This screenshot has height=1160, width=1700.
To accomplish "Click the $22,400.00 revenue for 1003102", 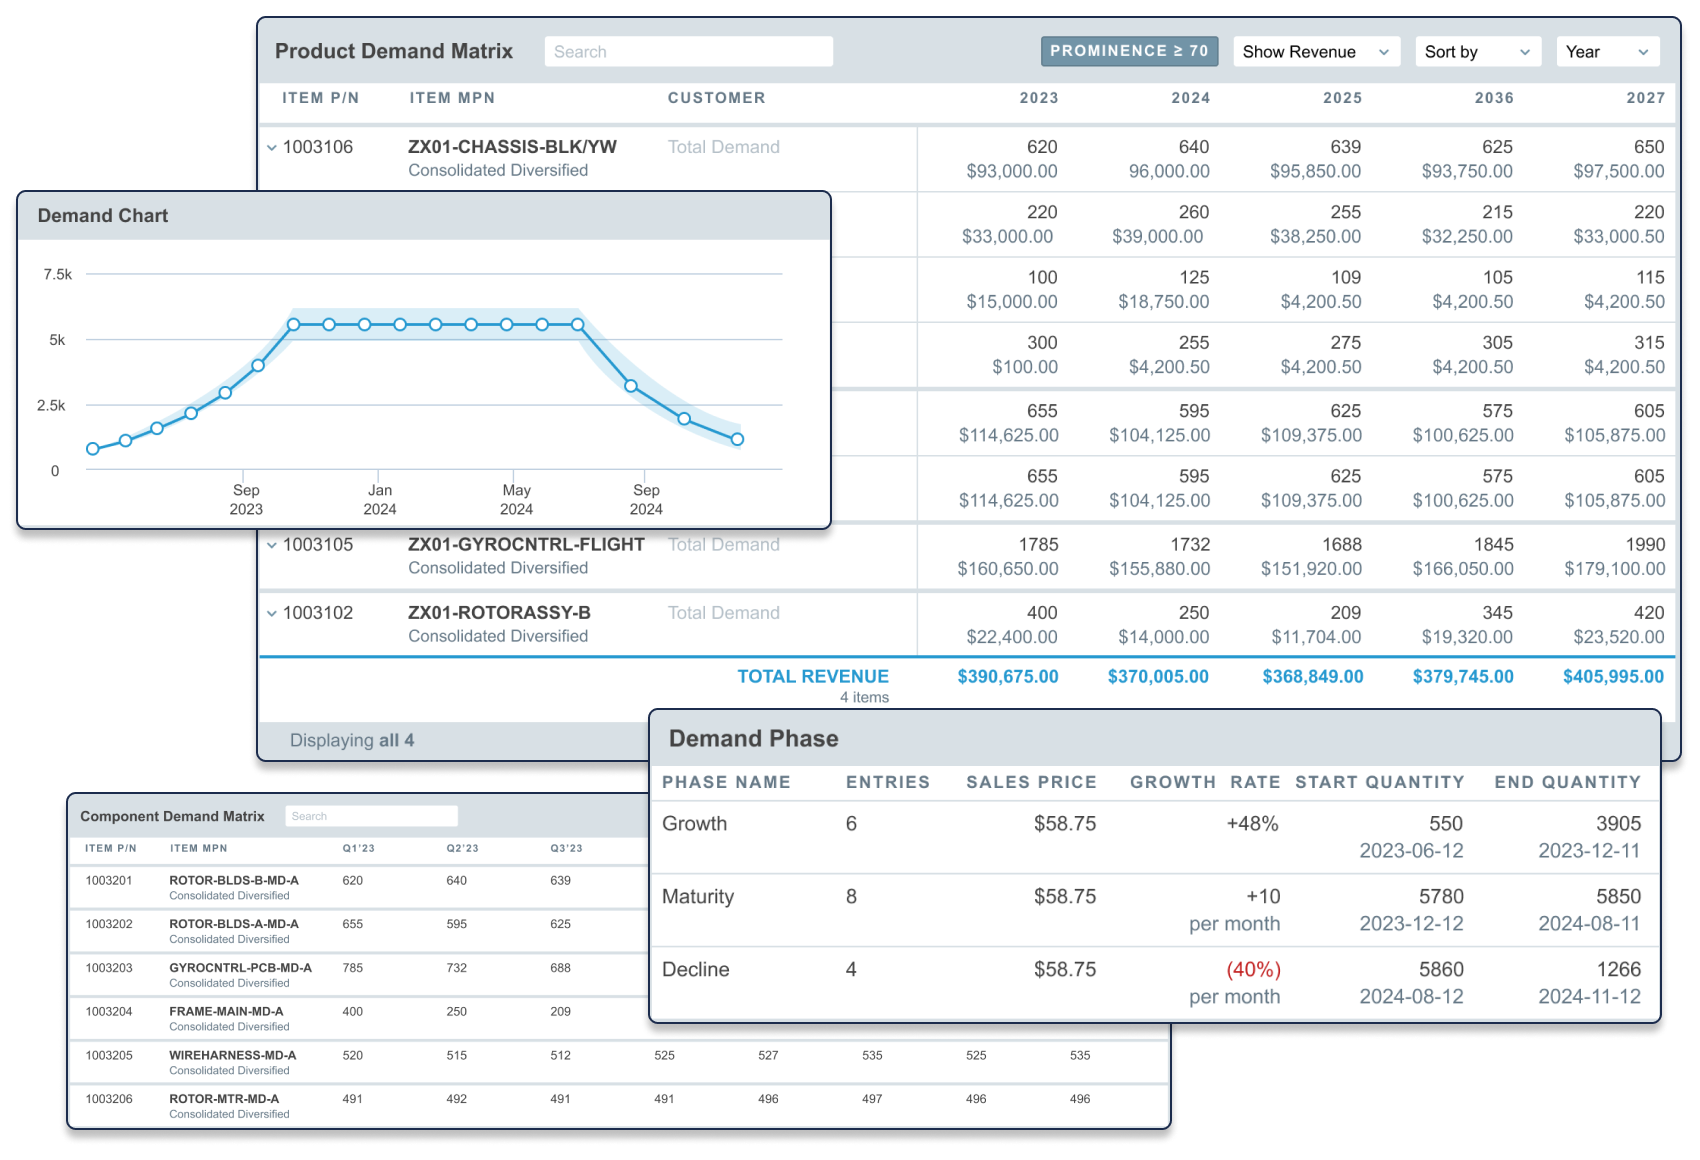I will [1012, 637].
